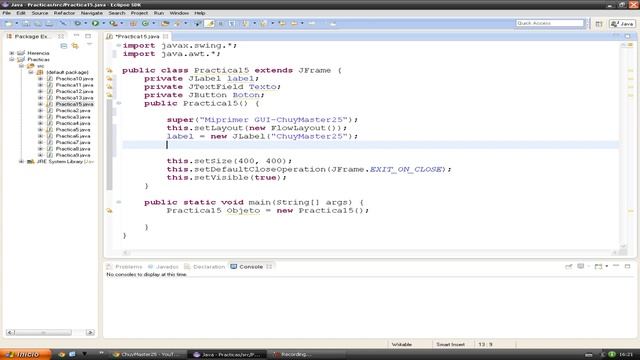Select Practica15.java in Package Explorer
Viewport: 640px width, 360px height.
(x=74, y=104)
